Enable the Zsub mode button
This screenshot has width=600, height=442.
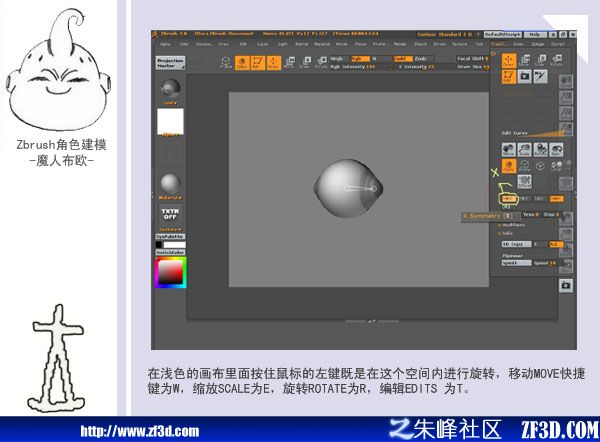pyautogui.click(x=422, y=59)
